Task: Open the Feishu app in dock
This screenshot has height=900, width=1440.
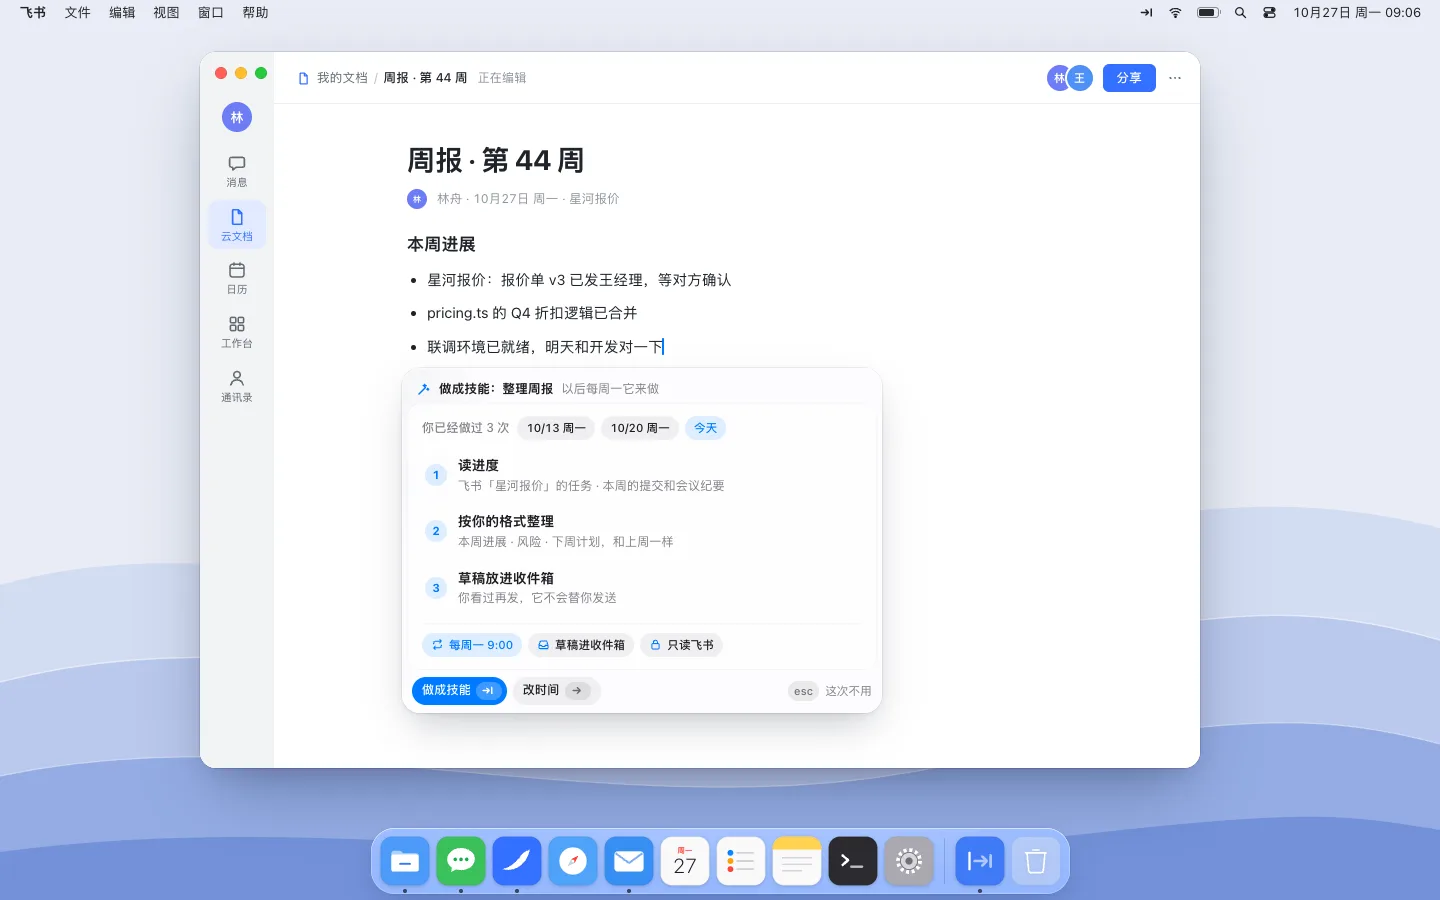Action: tap(517, 861)
